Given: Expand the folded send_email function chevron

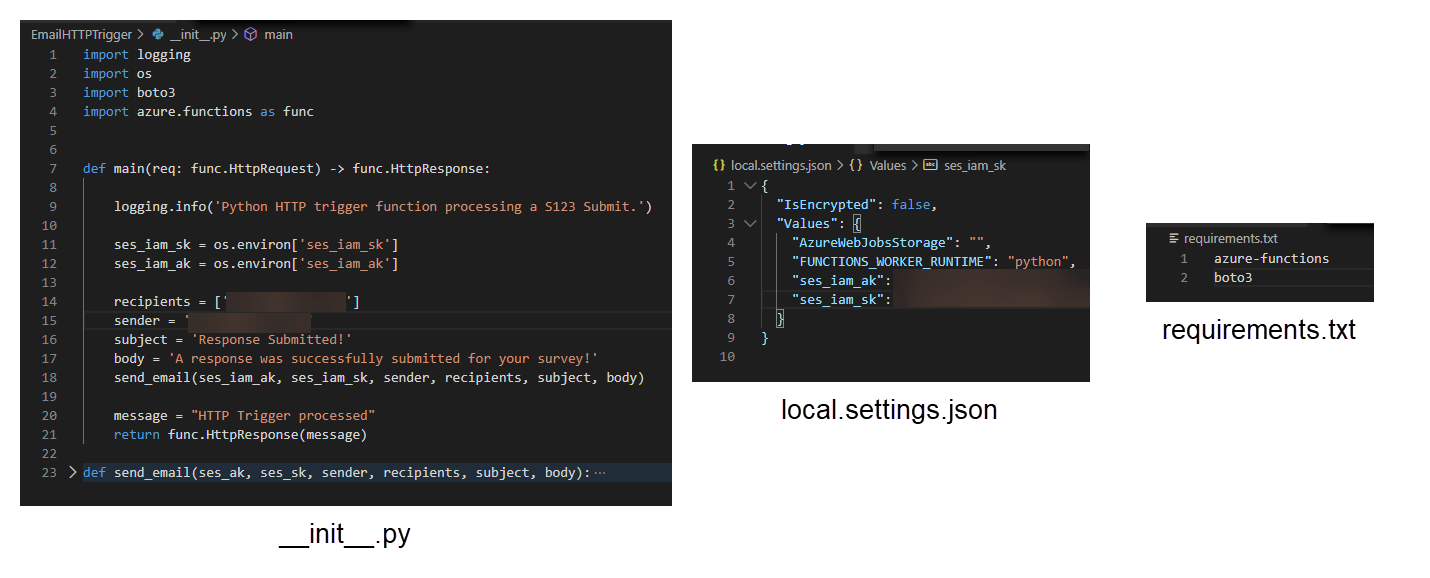Looking at the screenshot, I should coord(72,472).
